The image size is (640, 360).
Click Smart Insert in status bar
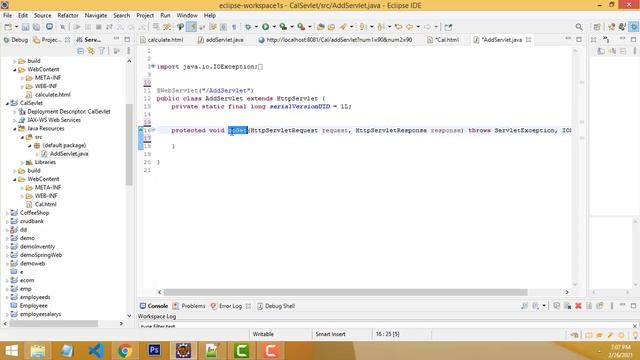click(x=330, y=334)
